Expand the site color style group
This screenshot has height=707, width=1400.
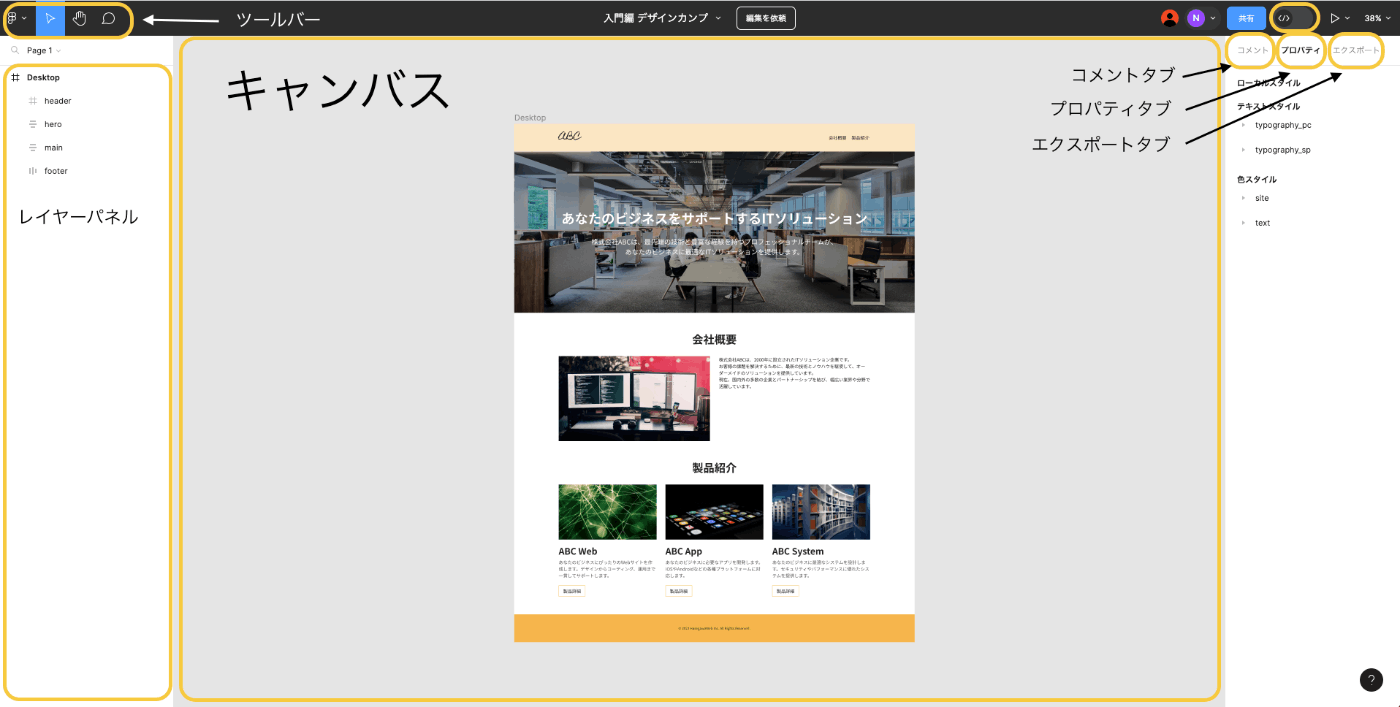(x=1244, y=198)
